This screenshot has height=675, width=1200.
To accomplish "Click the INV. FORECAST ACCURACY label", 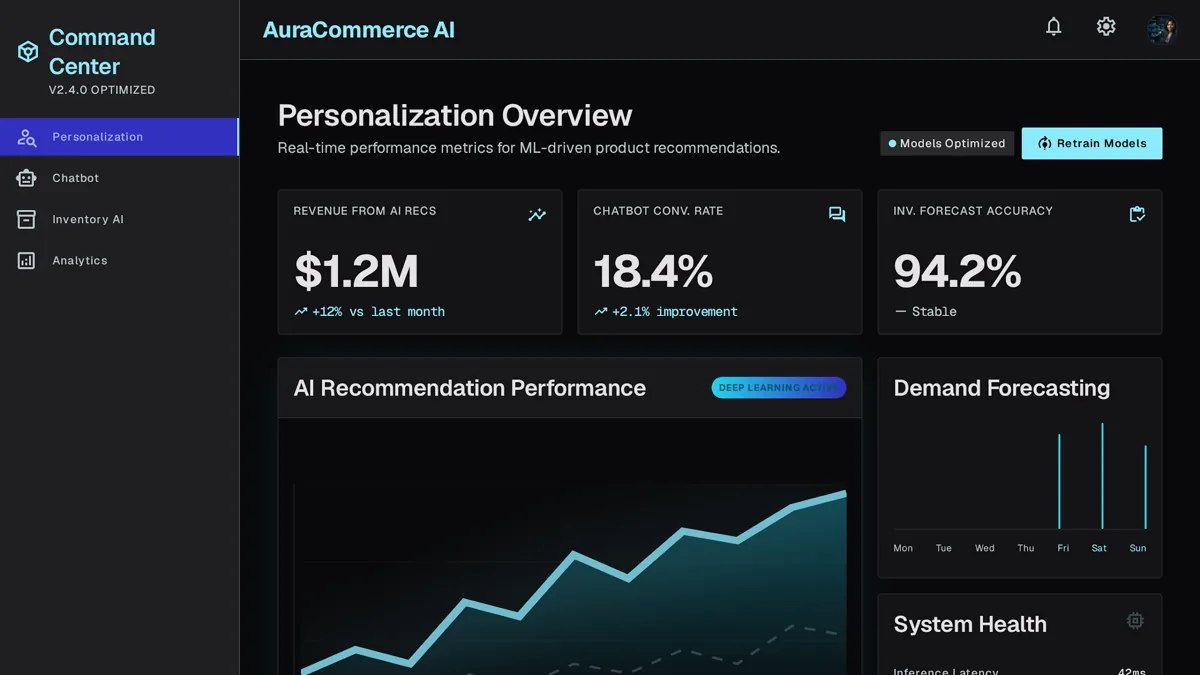I will tap(973, 211).
